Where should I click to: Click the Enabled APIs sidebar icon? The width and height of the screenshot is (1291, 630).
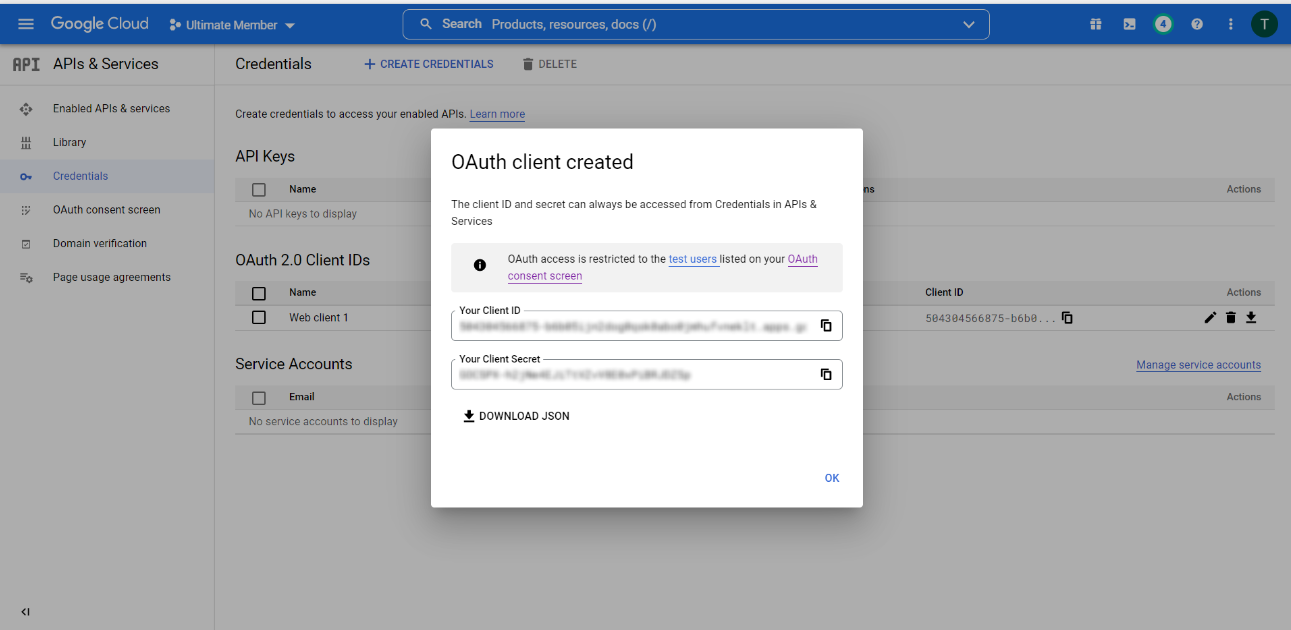click(26, 109)
